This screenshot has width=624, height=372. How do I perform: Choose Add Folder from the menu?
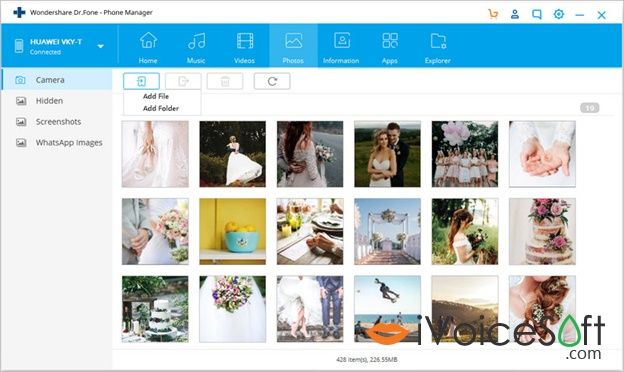[x=161, y=108]
